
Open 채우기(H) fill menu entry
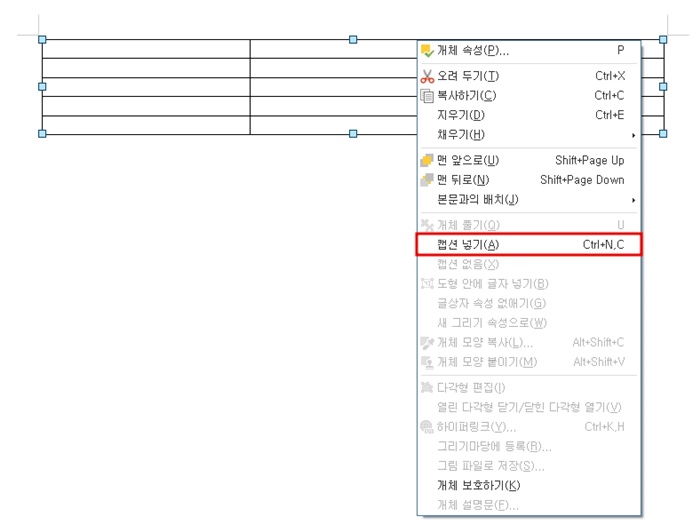point(529,135)
